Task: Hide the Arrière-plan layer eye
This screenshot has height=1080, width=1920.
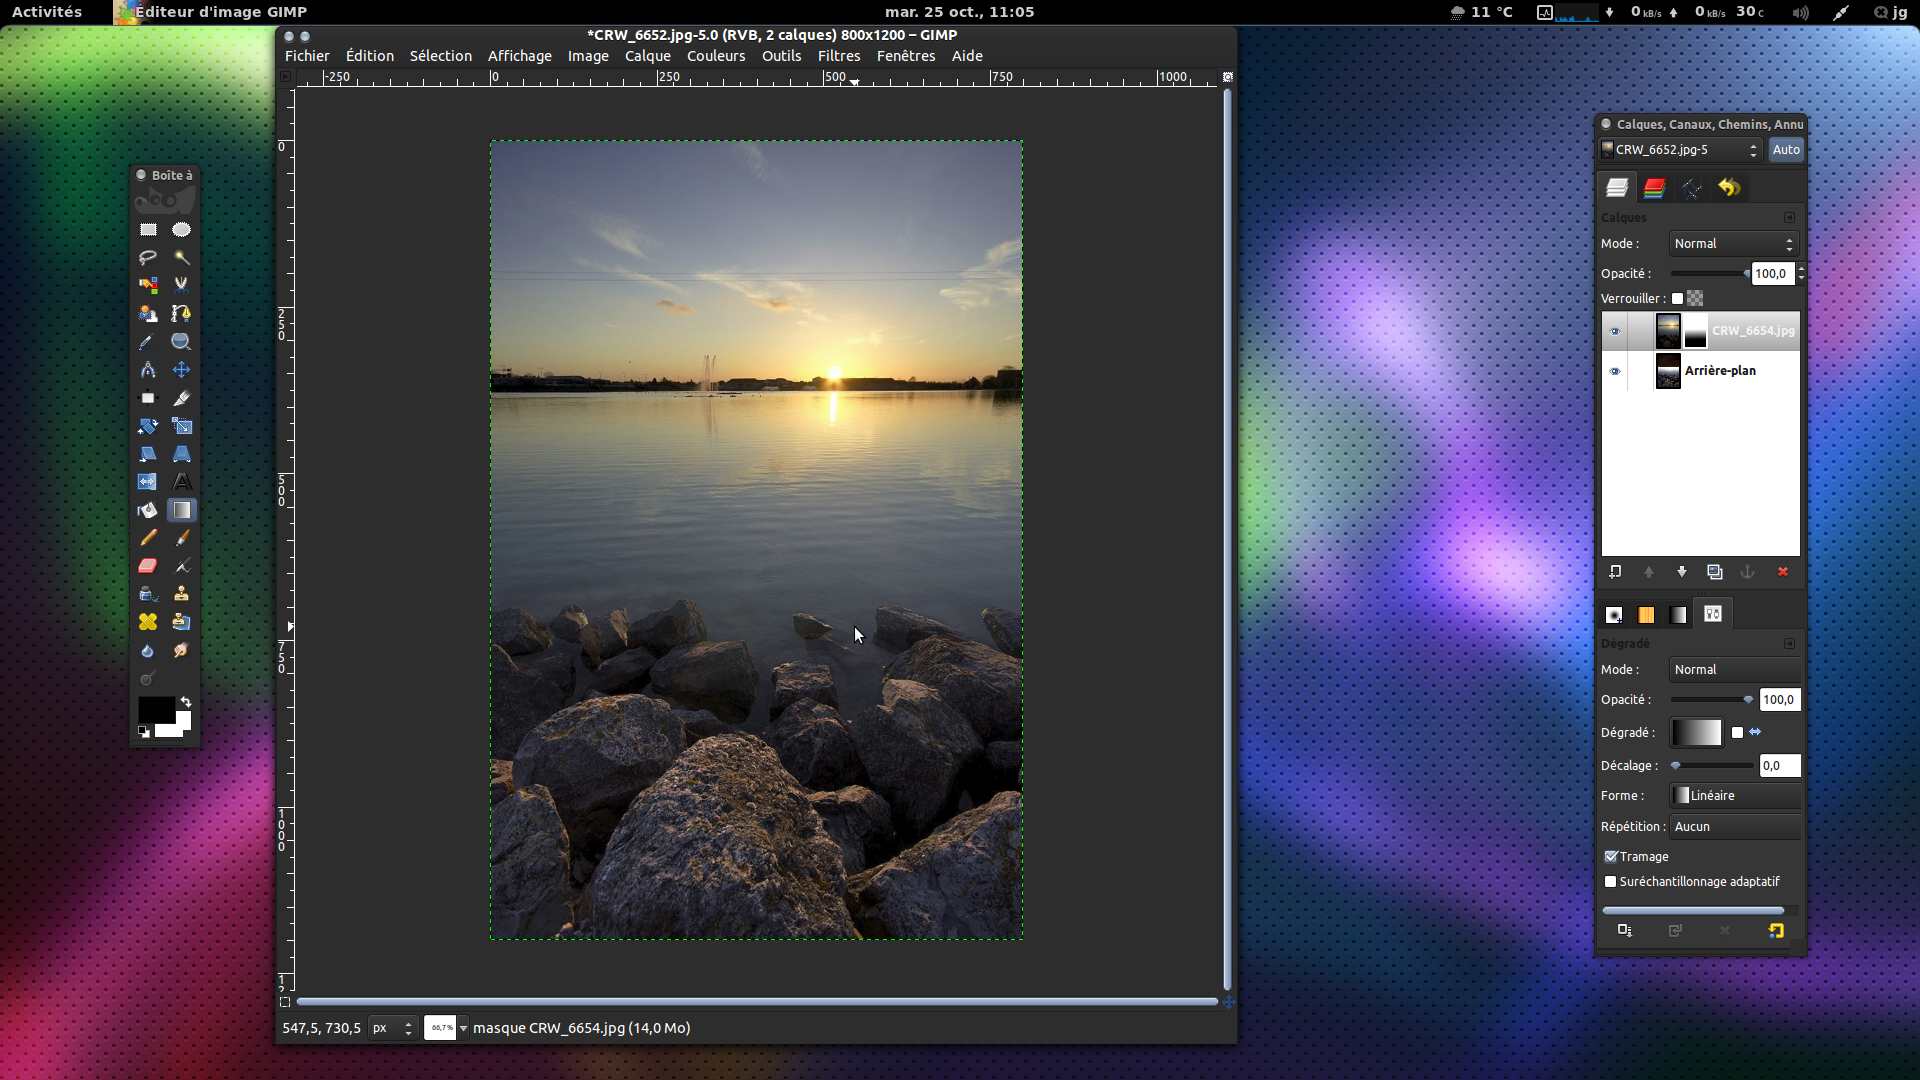Action: point(1614,371)
